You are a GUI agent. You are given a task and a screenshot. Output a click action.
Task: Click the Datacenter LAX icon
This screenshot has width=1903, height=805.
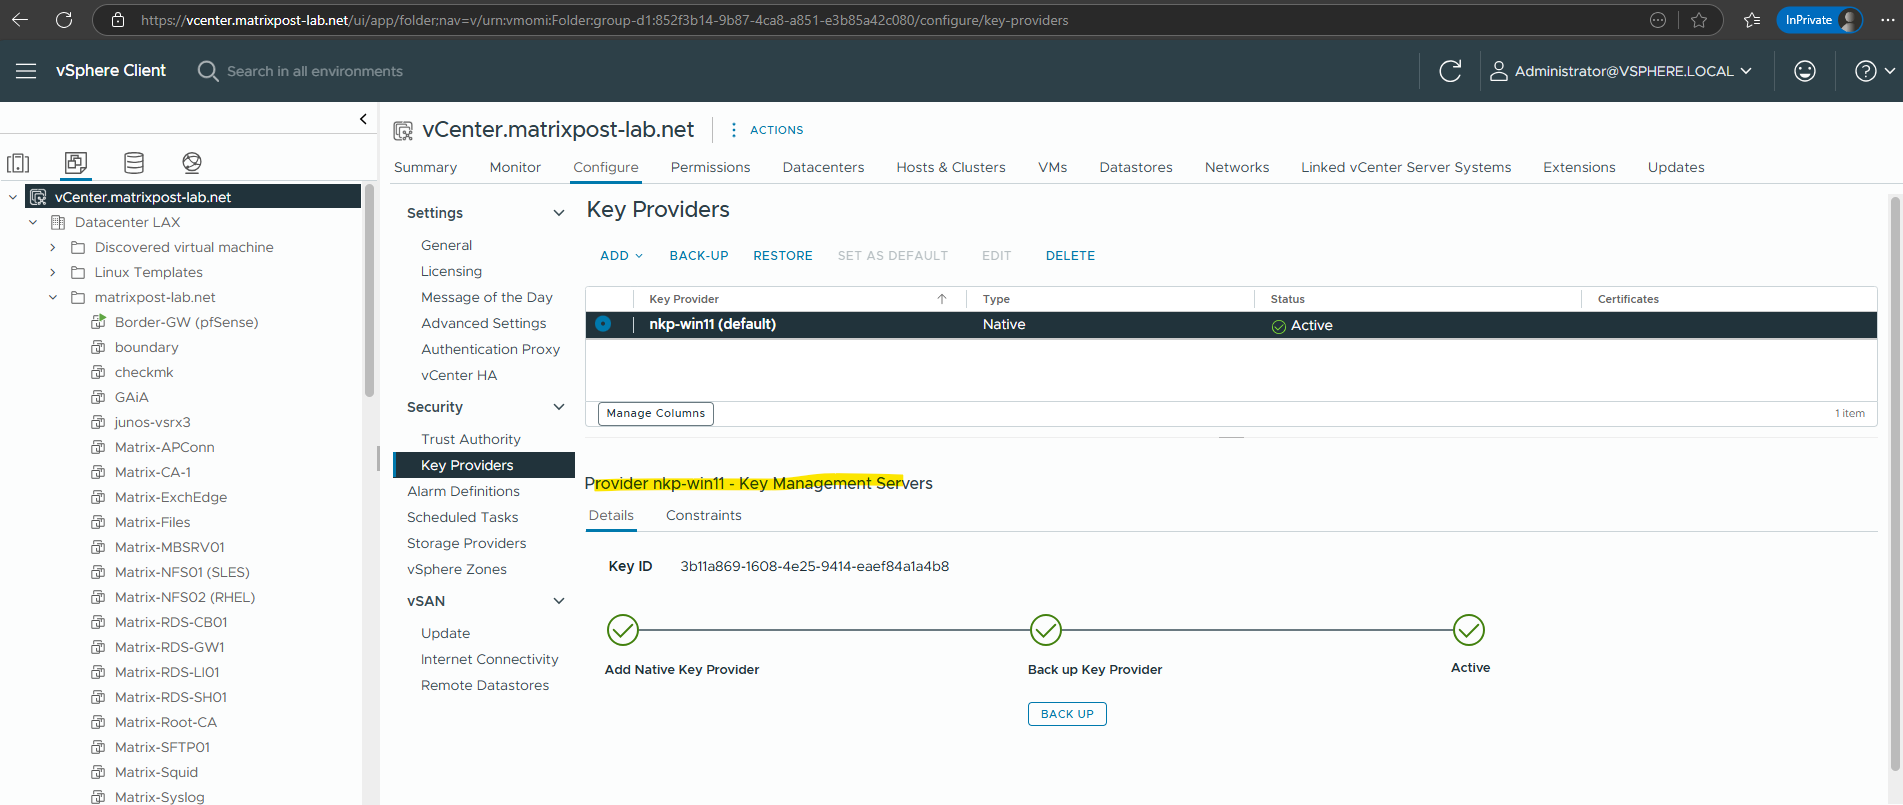point(58,222)
